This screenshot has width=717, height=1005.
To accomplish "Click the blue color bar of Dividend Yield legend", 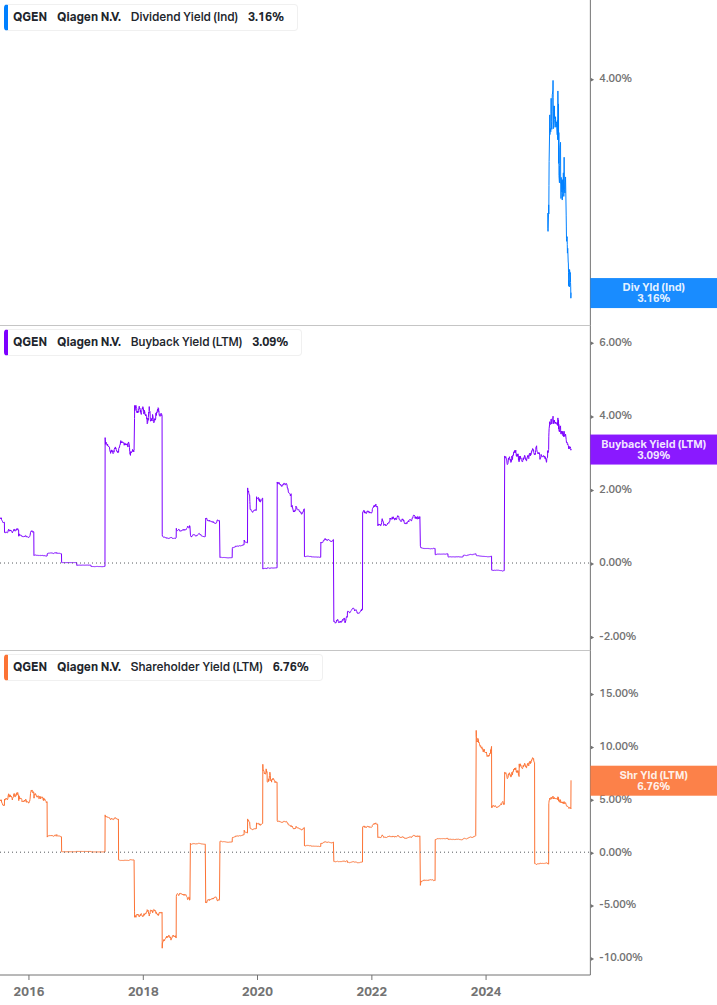I will [x=6, y=17].
